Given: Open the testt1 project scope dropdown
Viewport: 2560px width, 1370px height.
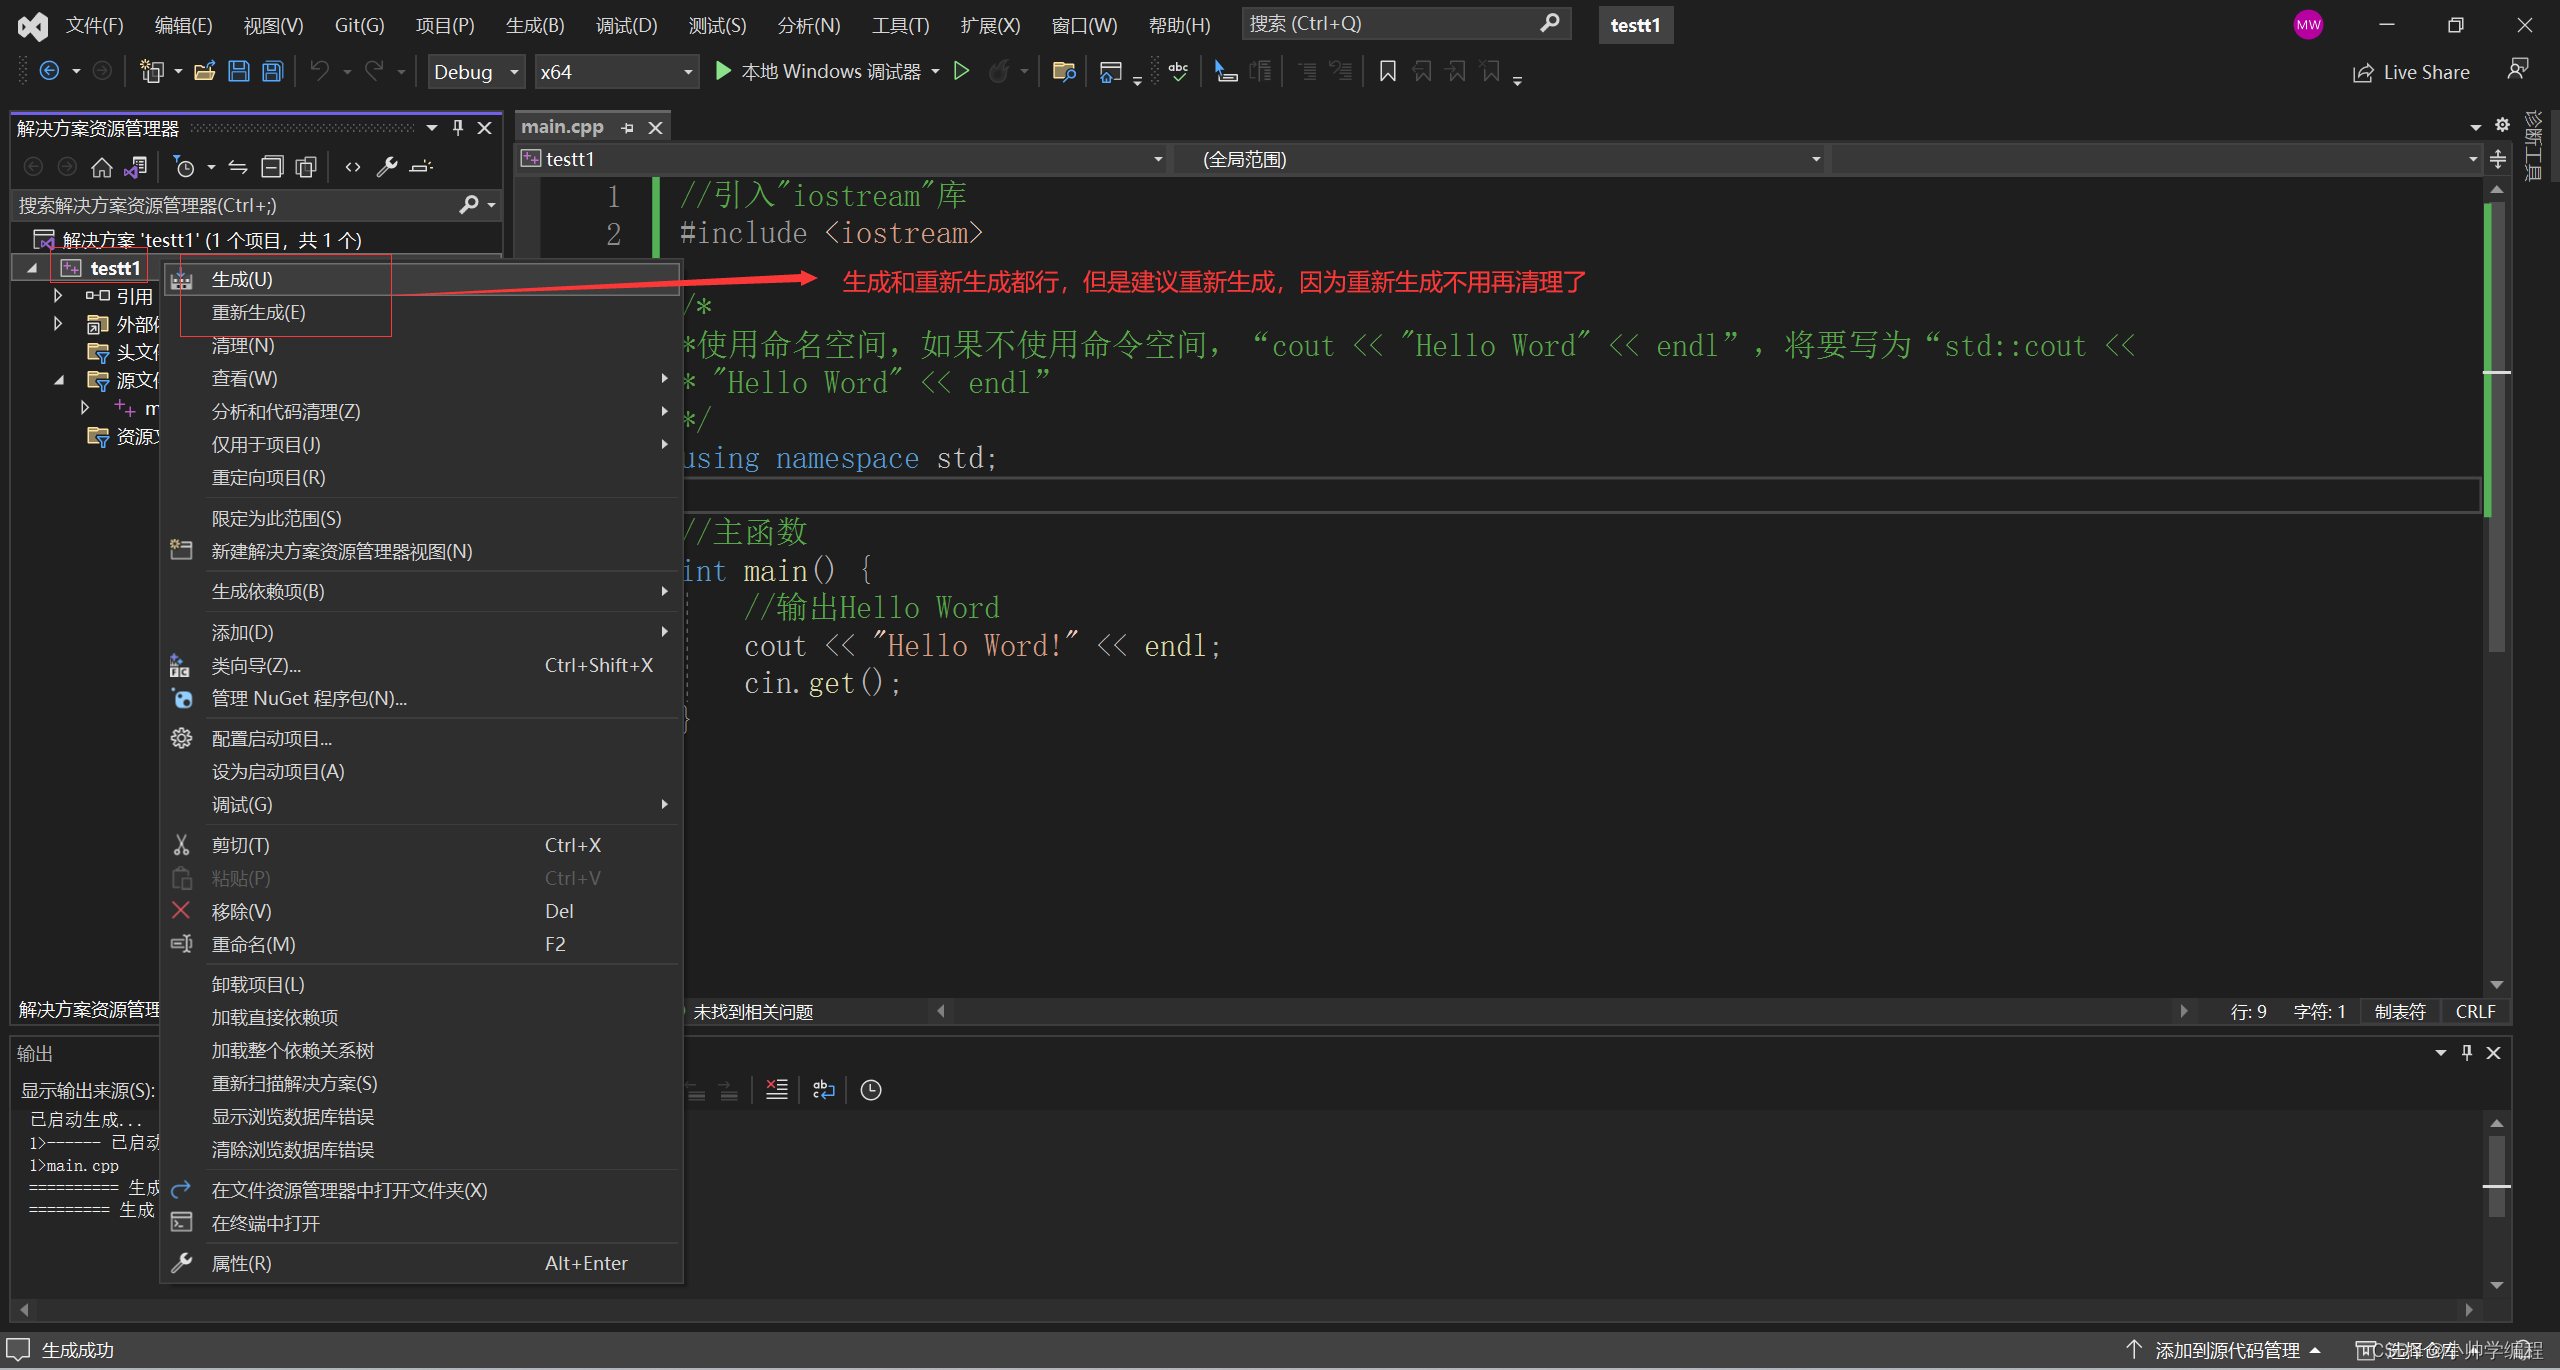Looking at the screenshot, I should [842, 159].
